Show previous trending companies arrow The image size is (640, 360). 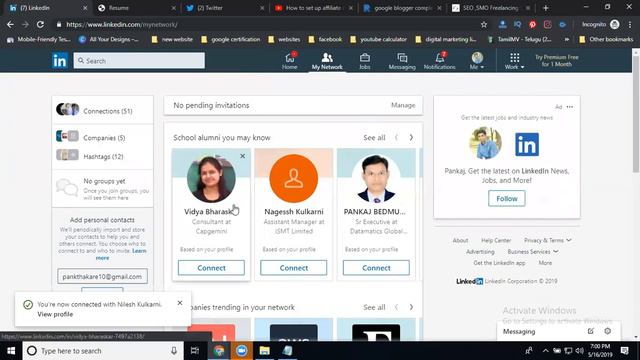click(x=396, y=307)
